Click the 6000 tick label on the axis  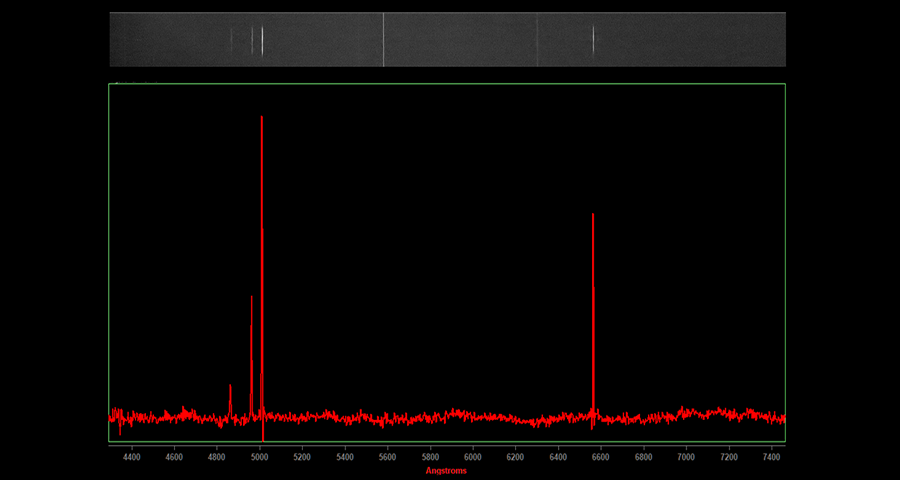tap(472, 457)
